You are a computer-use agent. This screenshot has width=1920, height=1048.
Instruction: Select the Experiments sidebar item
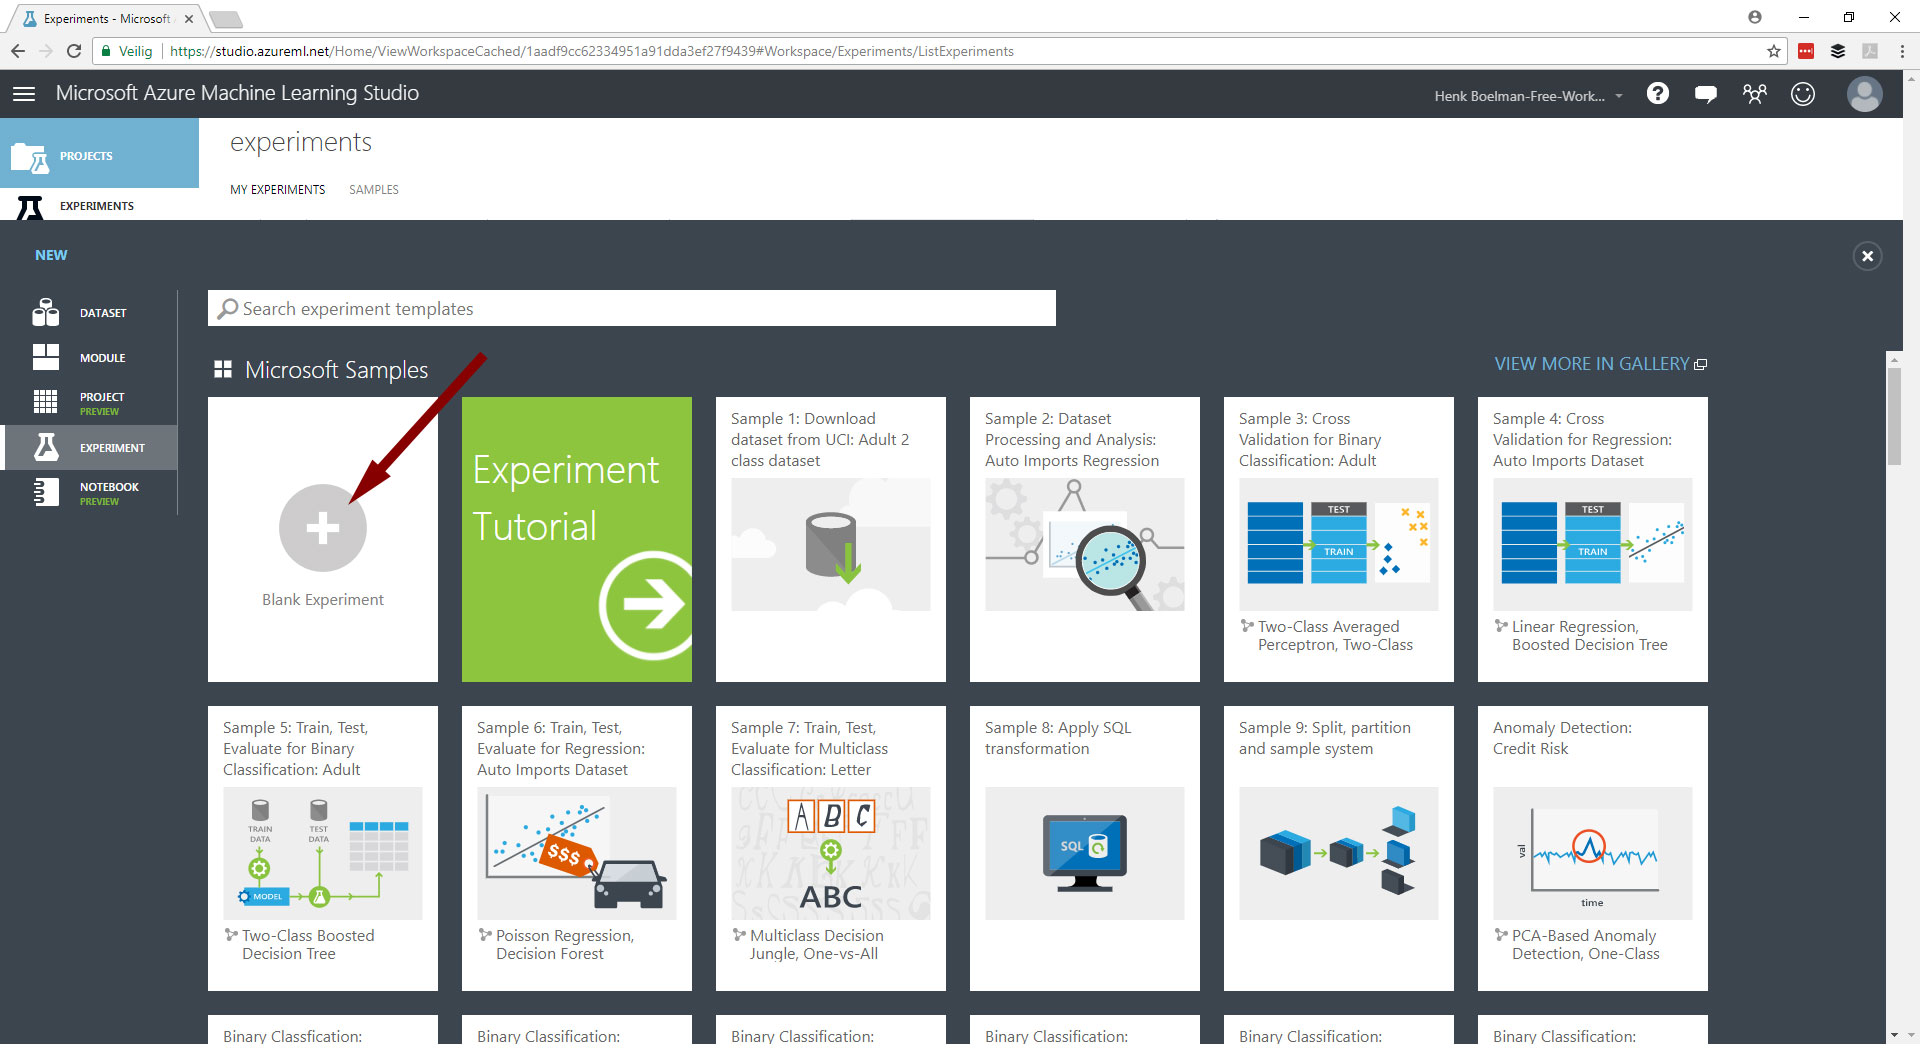[x=99, y=205]
